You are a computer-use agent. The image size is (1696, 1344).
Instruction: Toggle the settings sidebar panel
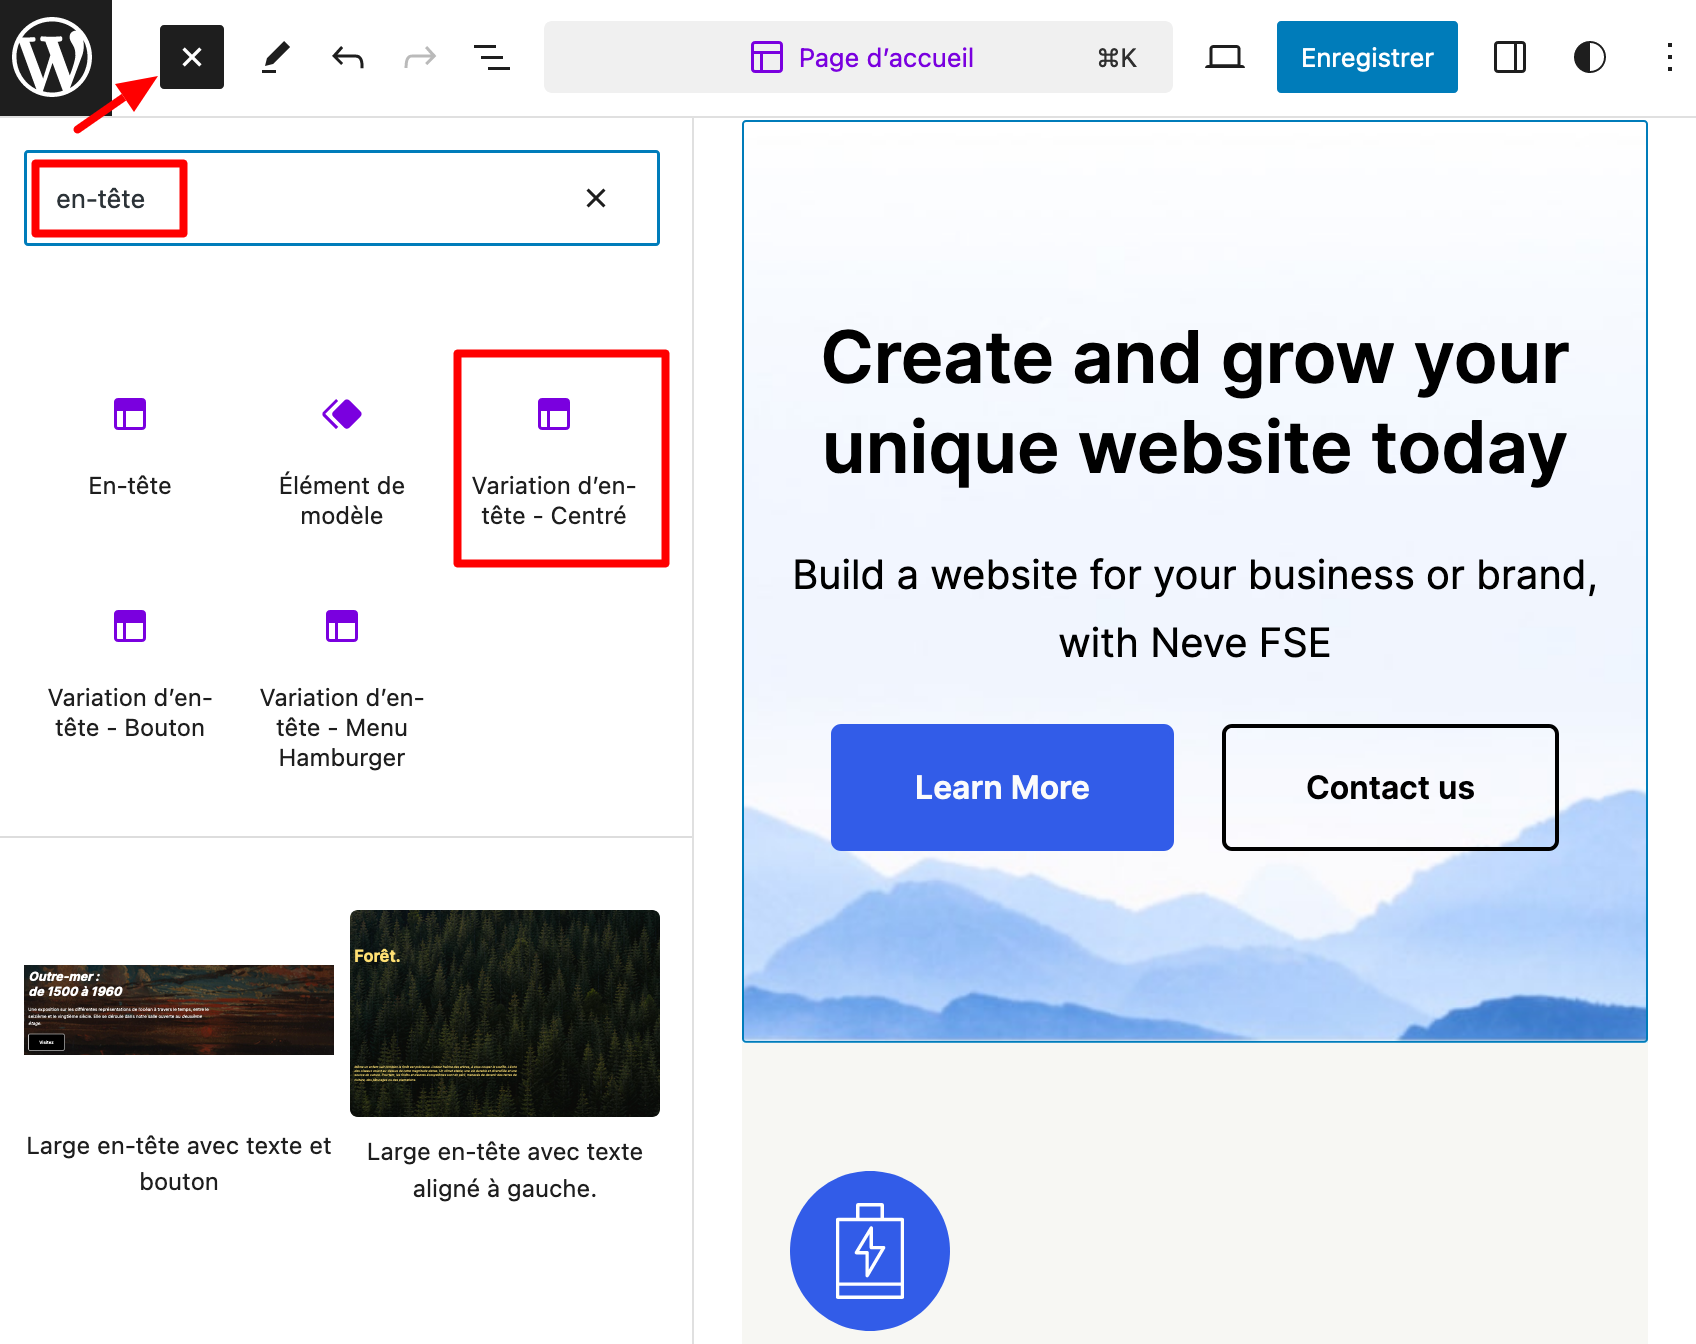tap(1509, 57)
